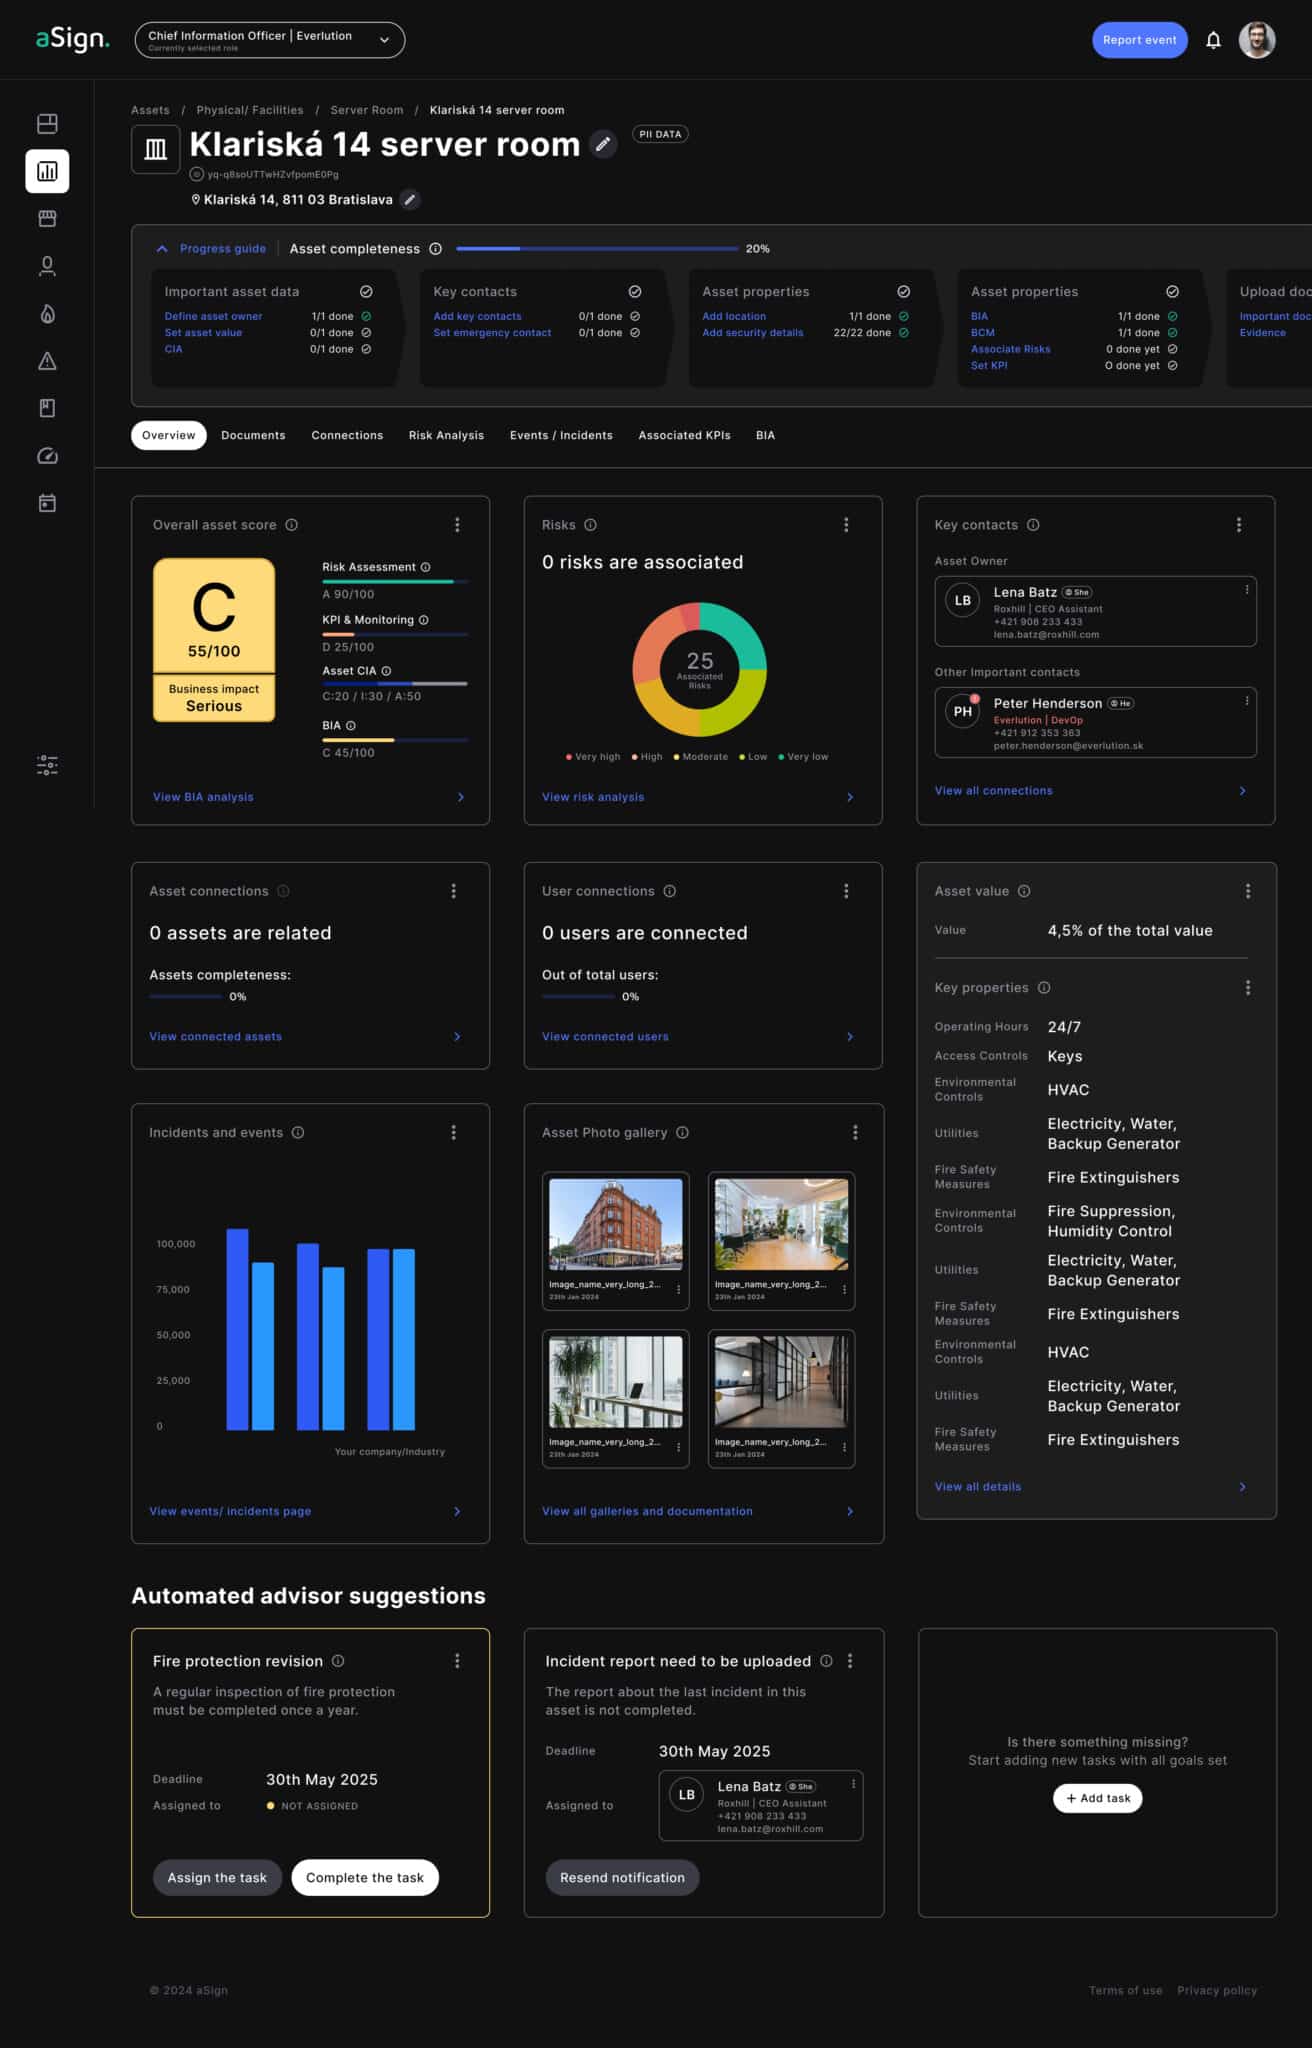Switch to the Documents tab

(253, 436)
